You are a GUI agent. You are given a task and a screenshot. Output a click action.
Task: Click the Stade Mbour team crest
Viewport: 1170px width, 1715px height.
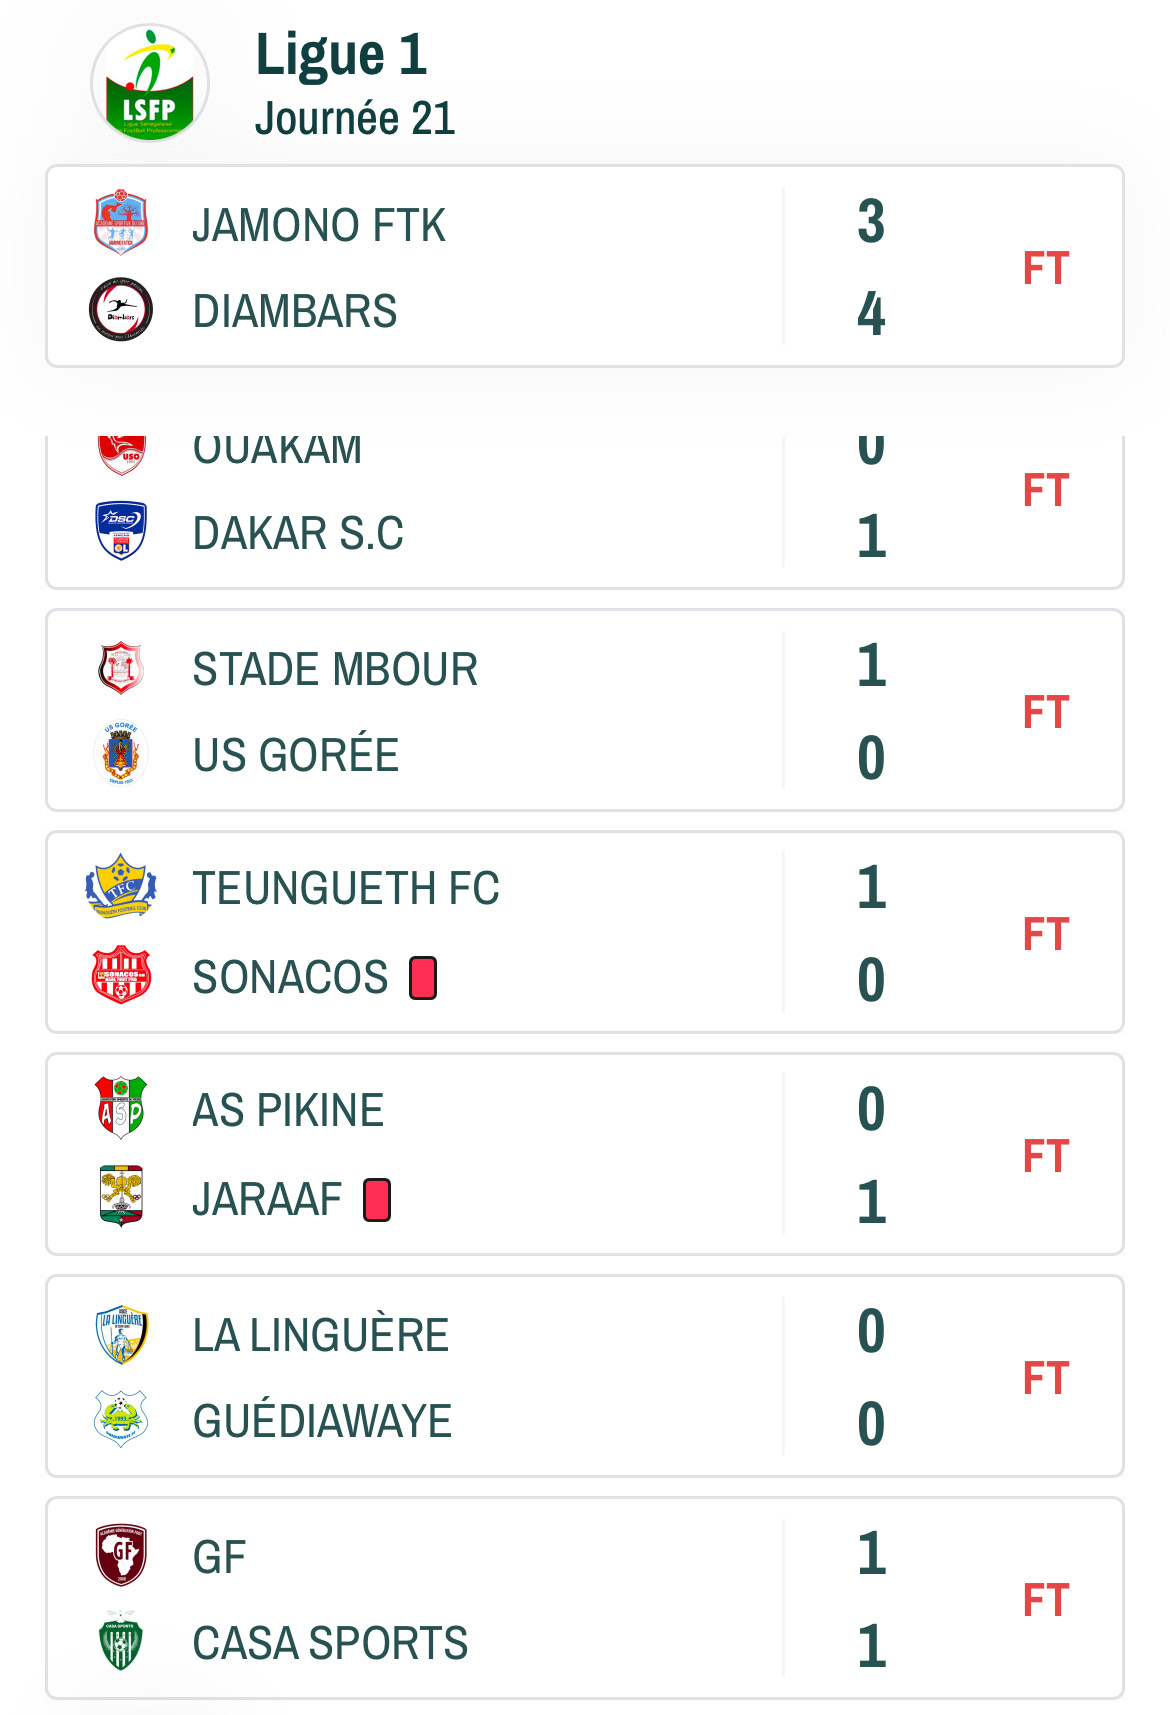[x=121, y=668]
